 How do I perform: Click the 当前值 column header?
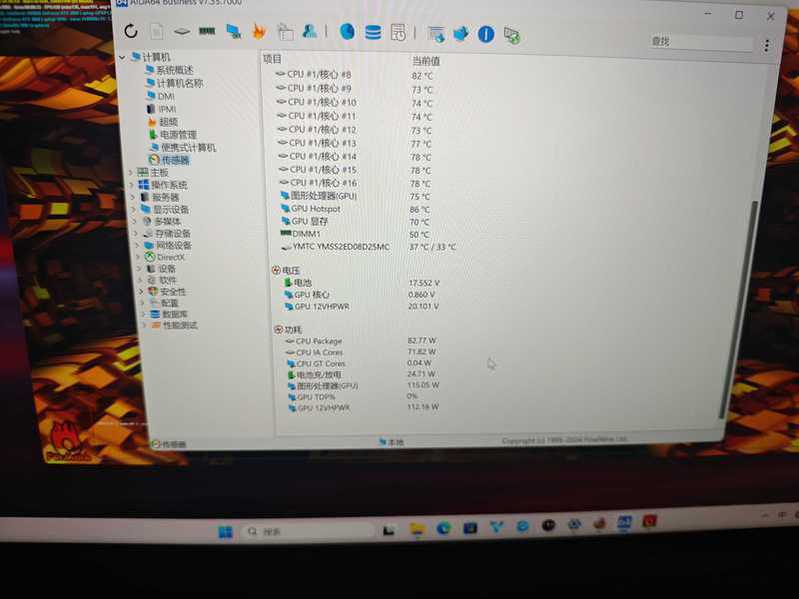pos(426,61)
